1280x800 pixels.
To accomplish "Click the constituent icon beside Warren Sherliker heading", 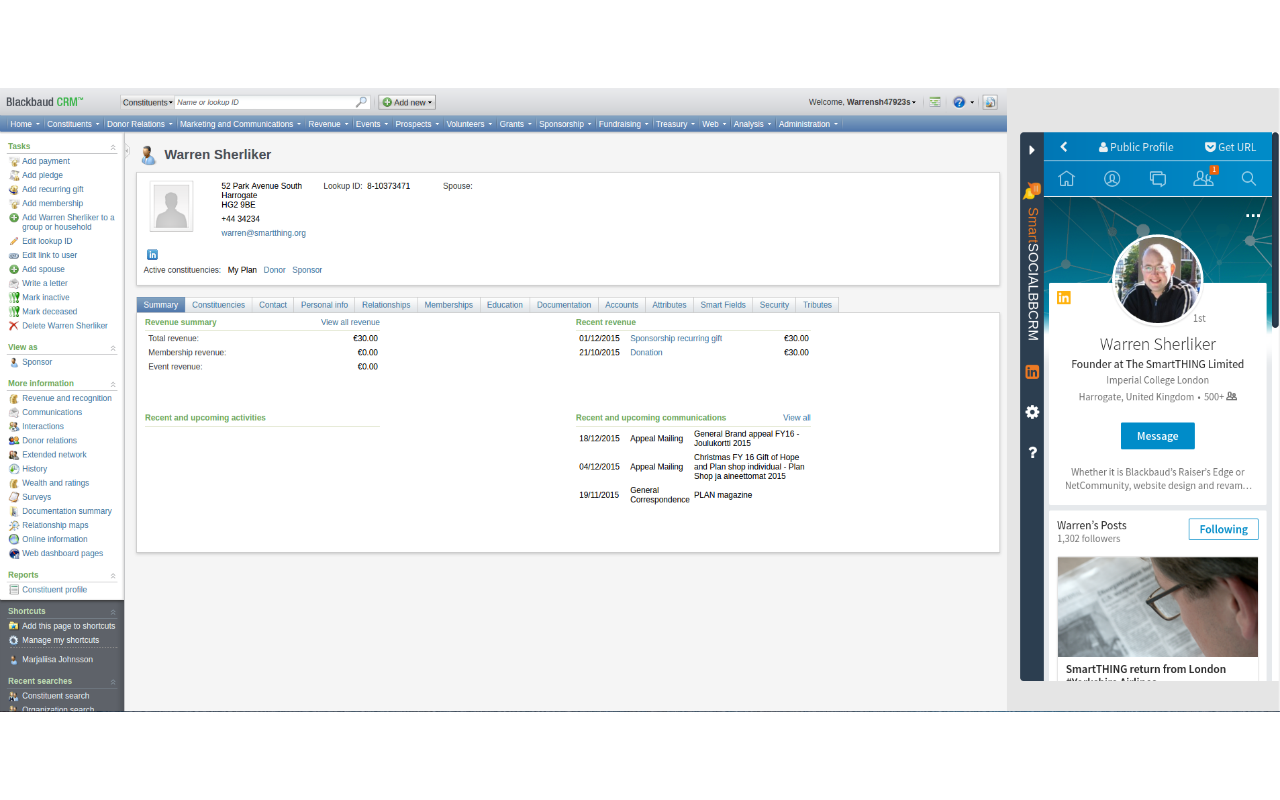I will [x=148, y=155].
